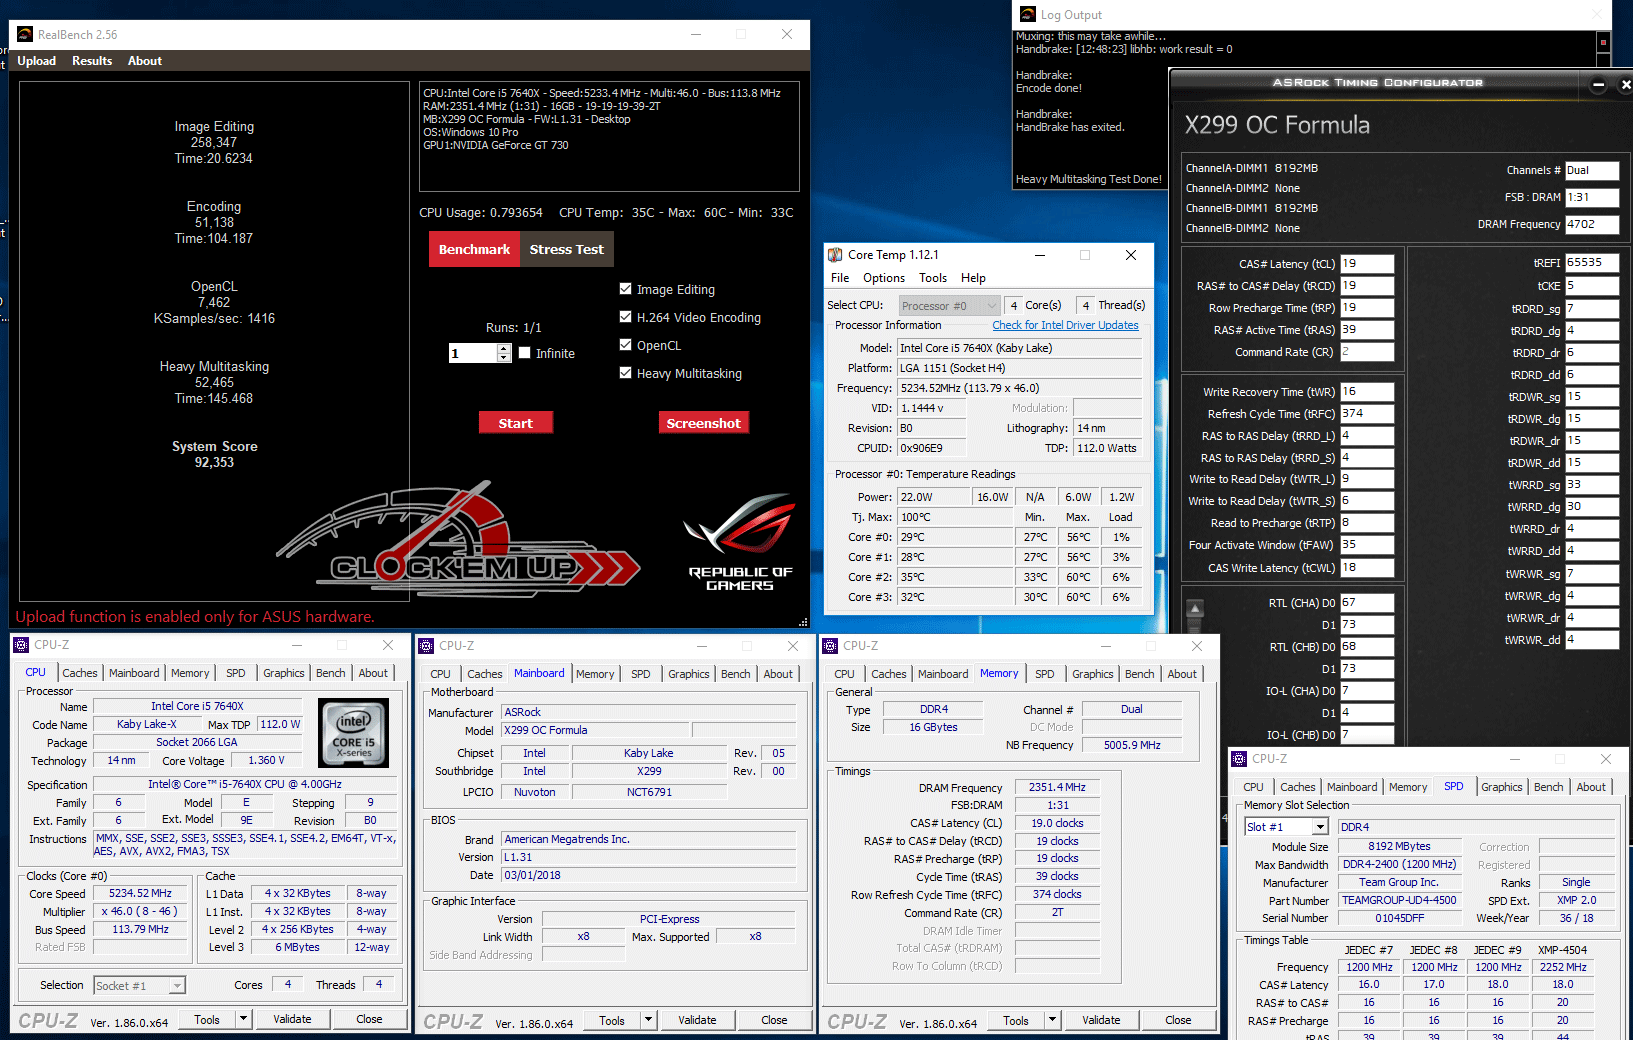1633x1040 pixels.
Task: Open the Slot #1 memory slot dropdown
Action: (1320, 827)
